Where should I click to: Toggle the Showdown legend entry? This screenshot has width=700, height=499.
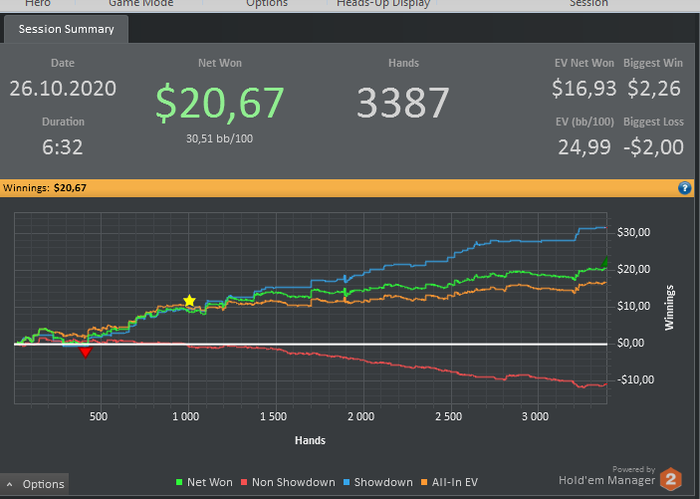pyautogui.click(x=378, y=482)
